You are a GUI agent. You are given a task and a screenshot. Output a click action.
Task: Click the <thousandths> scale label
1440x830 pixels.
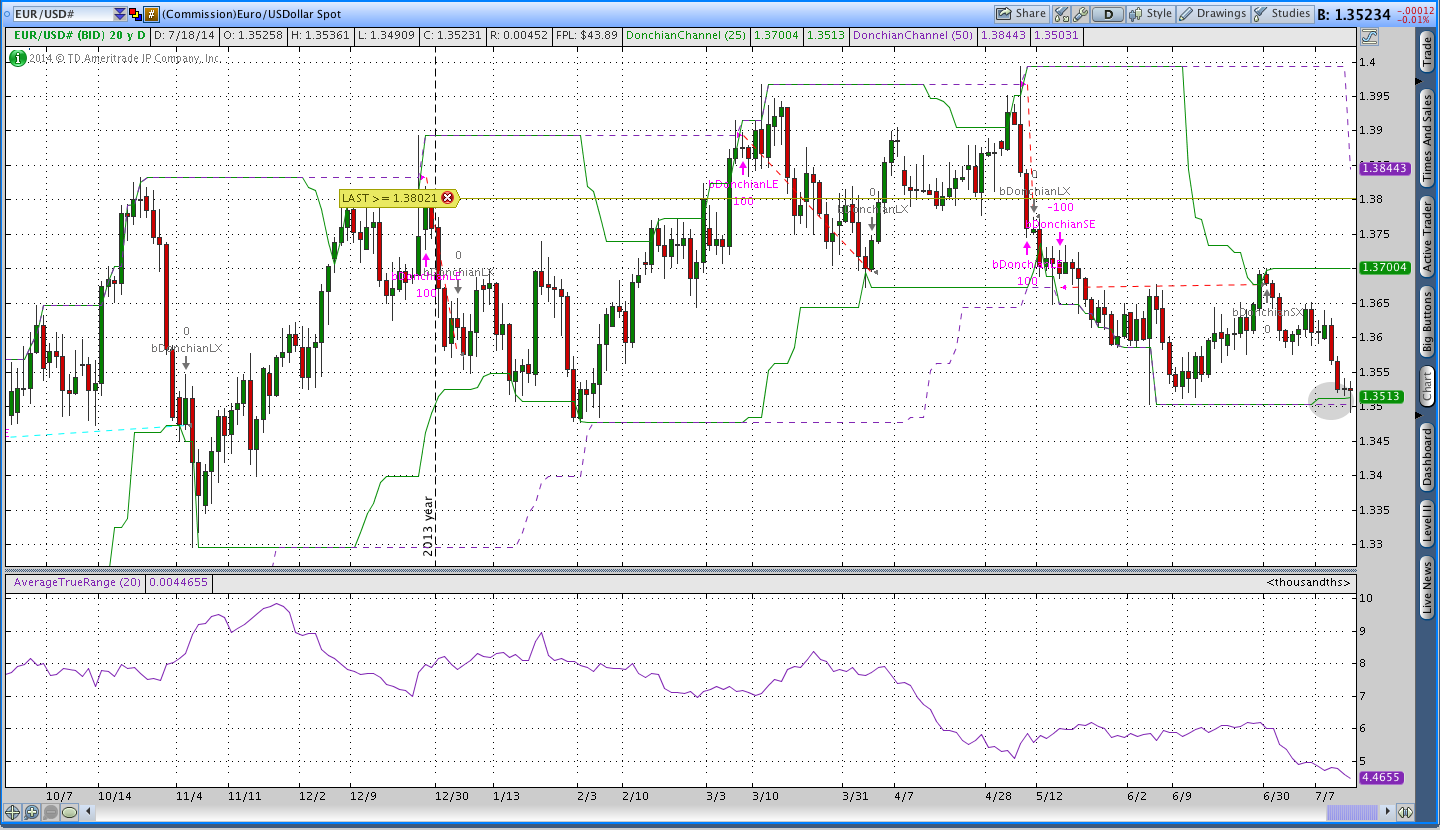click(1308, 582)
